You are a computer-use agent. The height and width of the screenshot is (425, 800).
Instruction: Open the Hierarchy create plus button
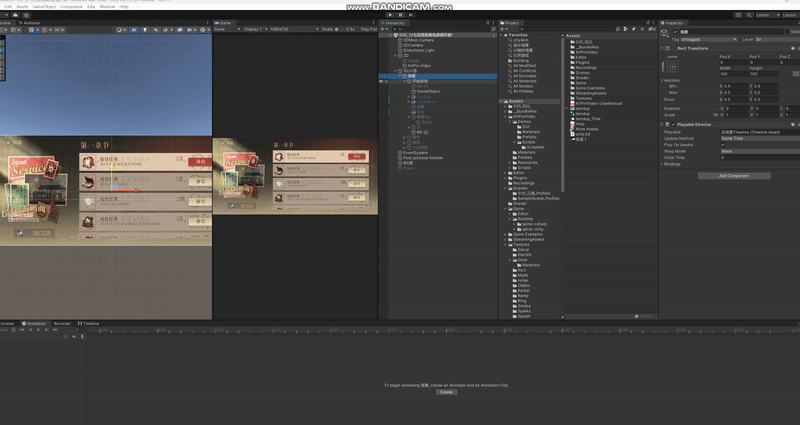click(x=384, y=29)
